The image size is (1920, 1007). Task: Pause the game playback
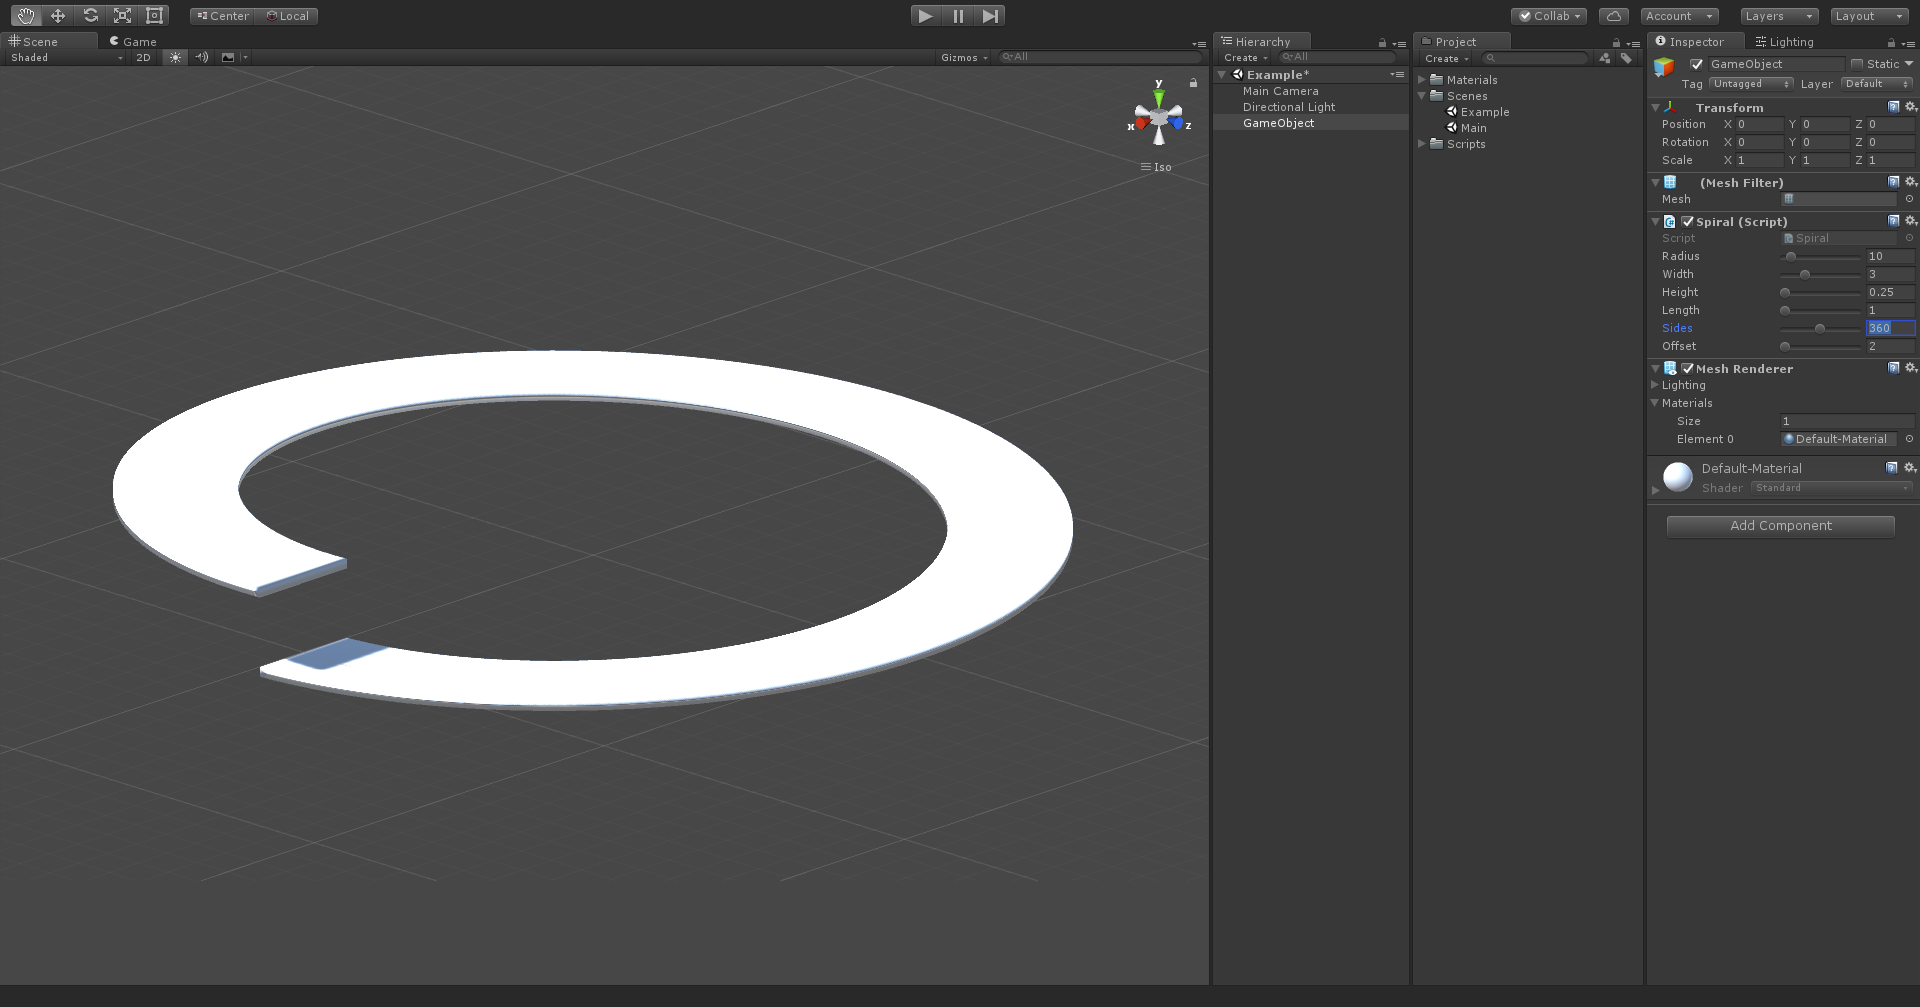point(958,16)
